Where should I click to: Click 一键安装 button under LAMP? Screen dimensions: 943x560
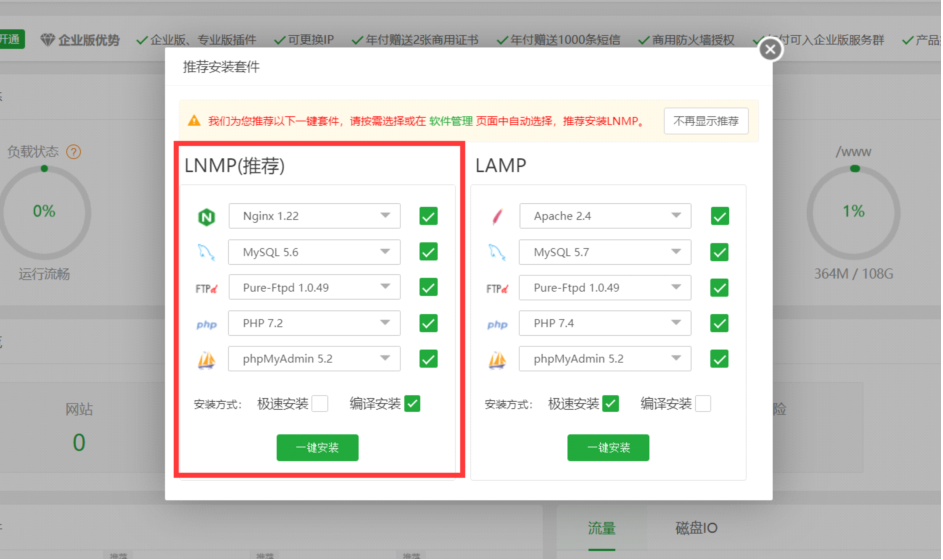point(608,448)
